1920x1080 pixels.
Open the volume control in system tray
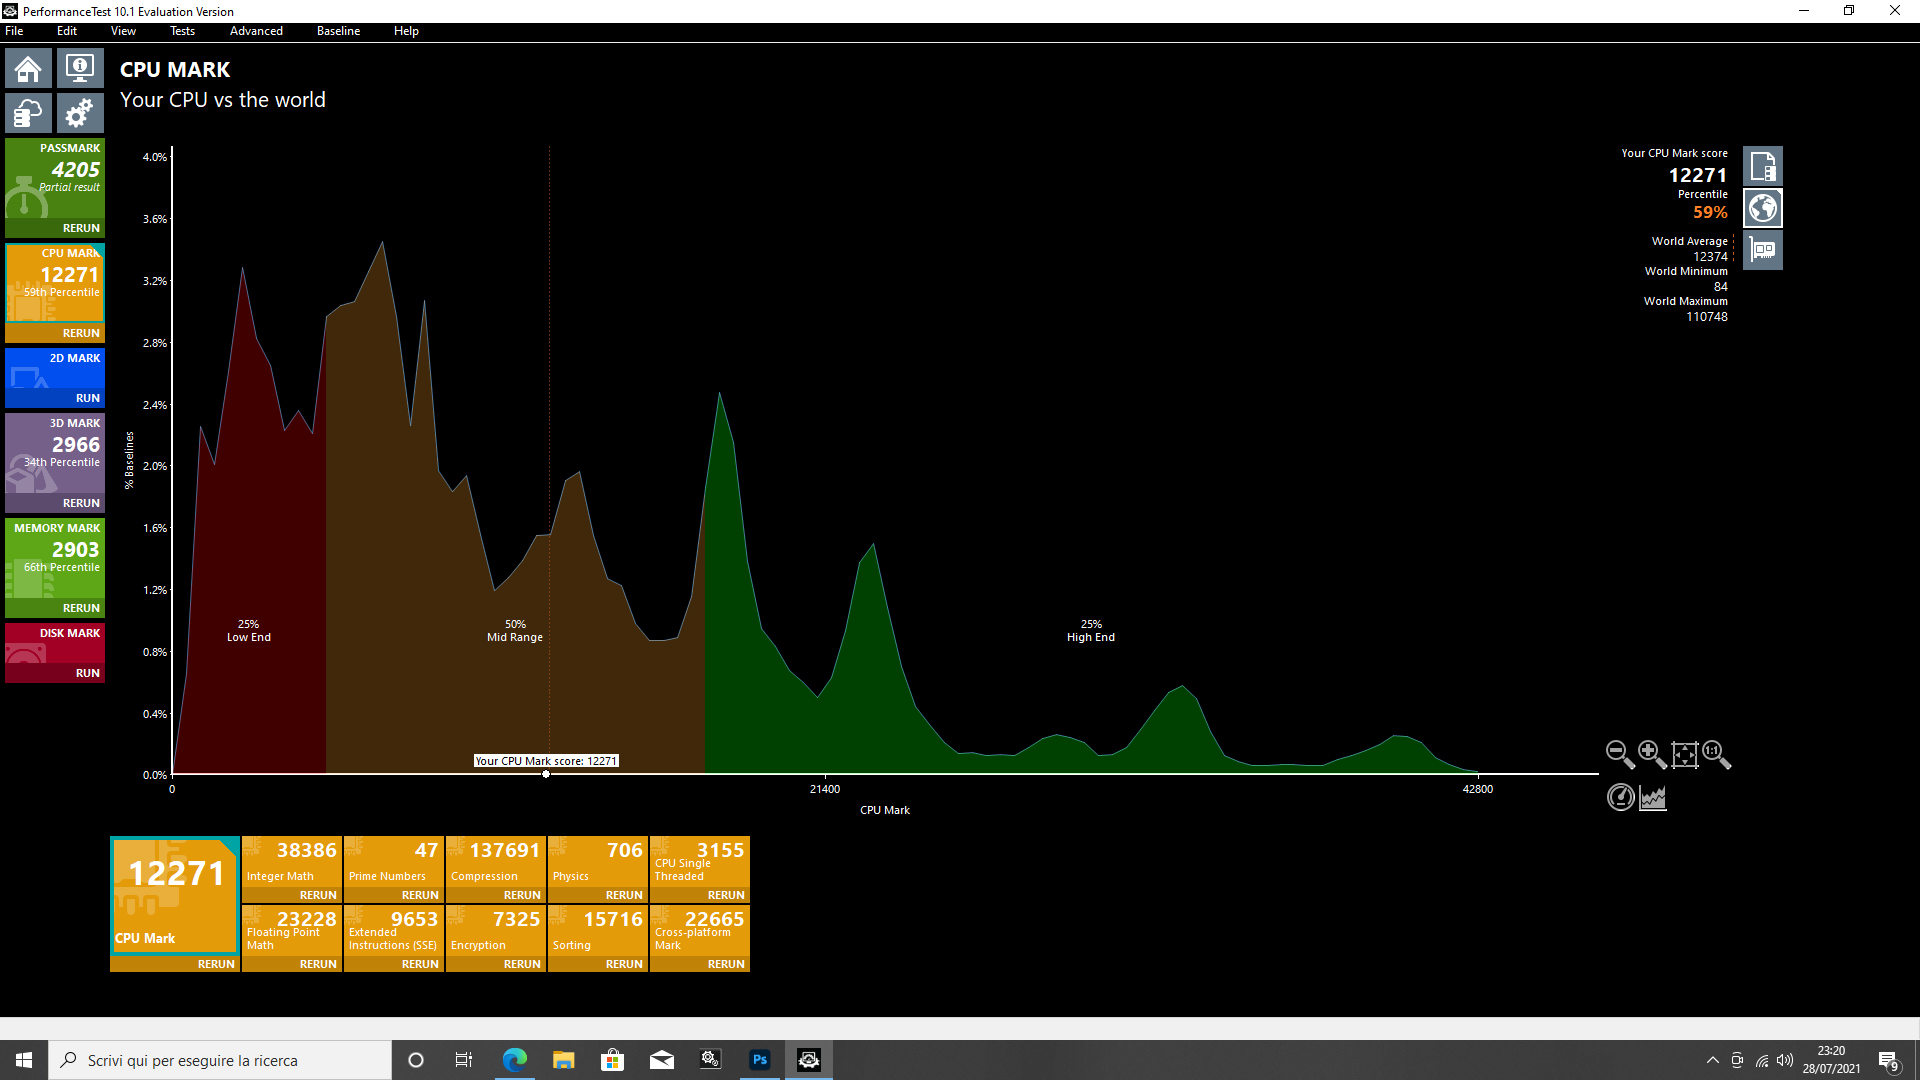coord(1785,1060)
